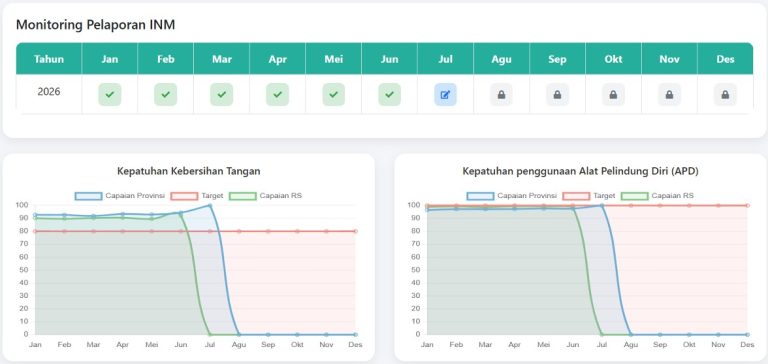Toggle Capaian Provinsi legend in APD chart

(511, 196)
